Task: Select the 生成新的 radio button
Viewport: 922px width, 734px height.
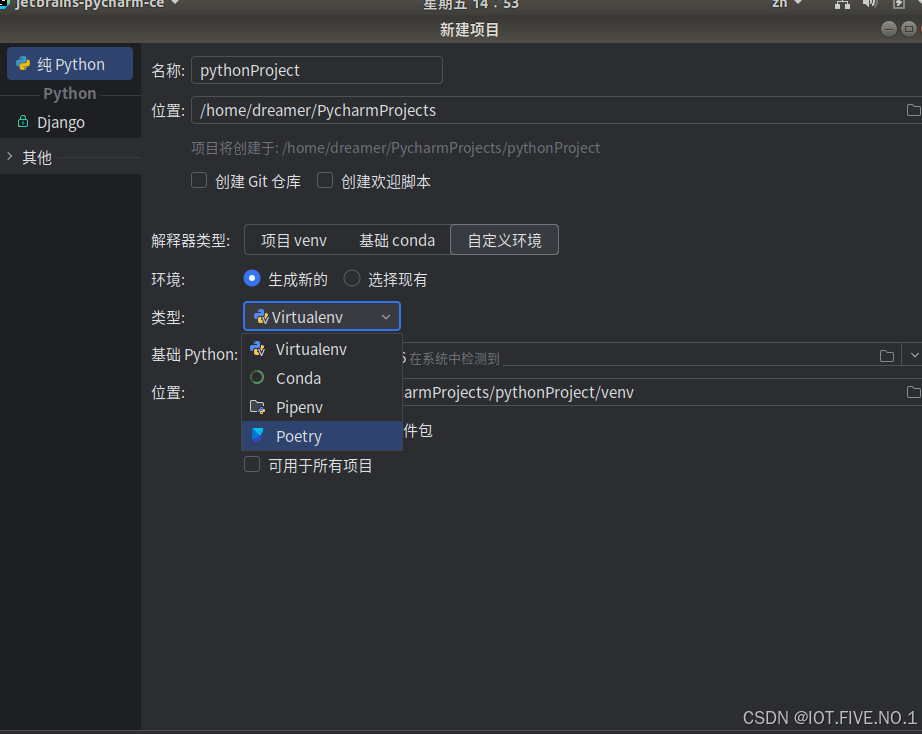Action: (x=252, y=278)
